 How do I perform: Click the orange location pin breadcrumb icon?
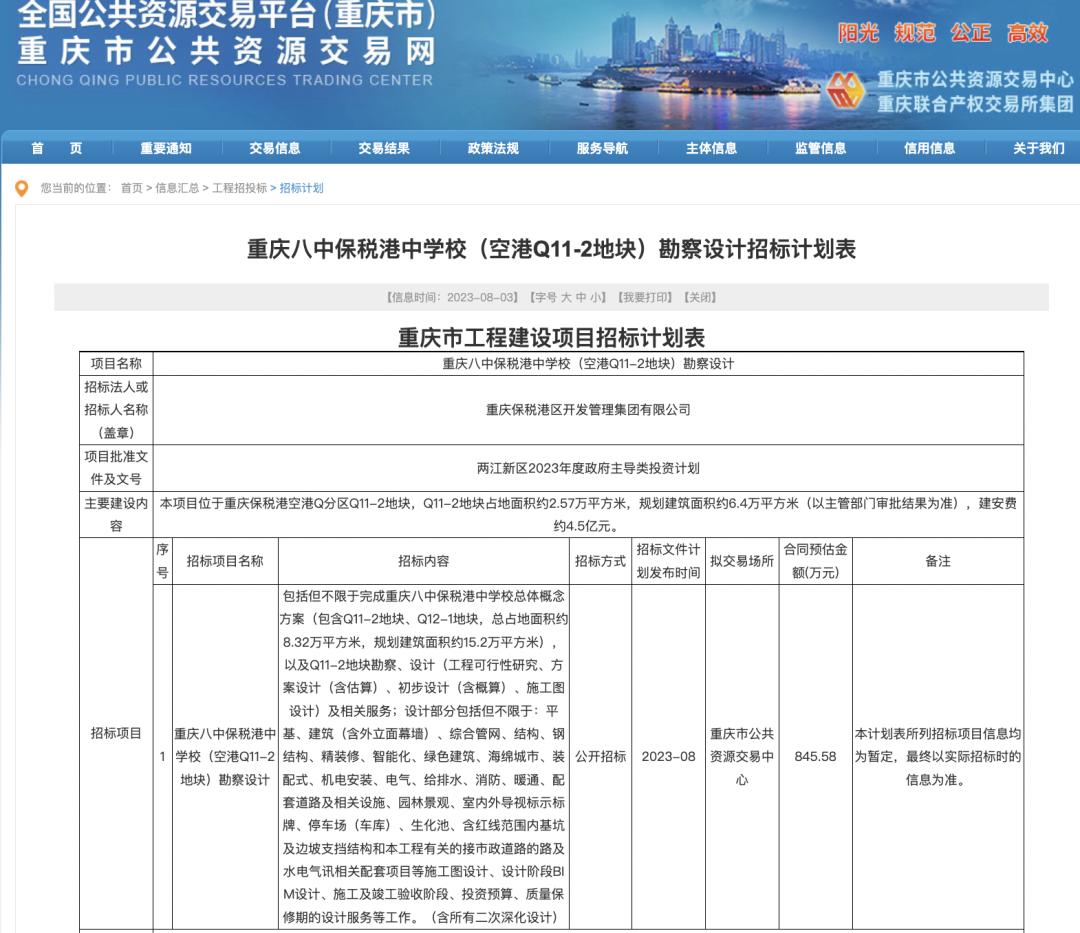point(21,188)
